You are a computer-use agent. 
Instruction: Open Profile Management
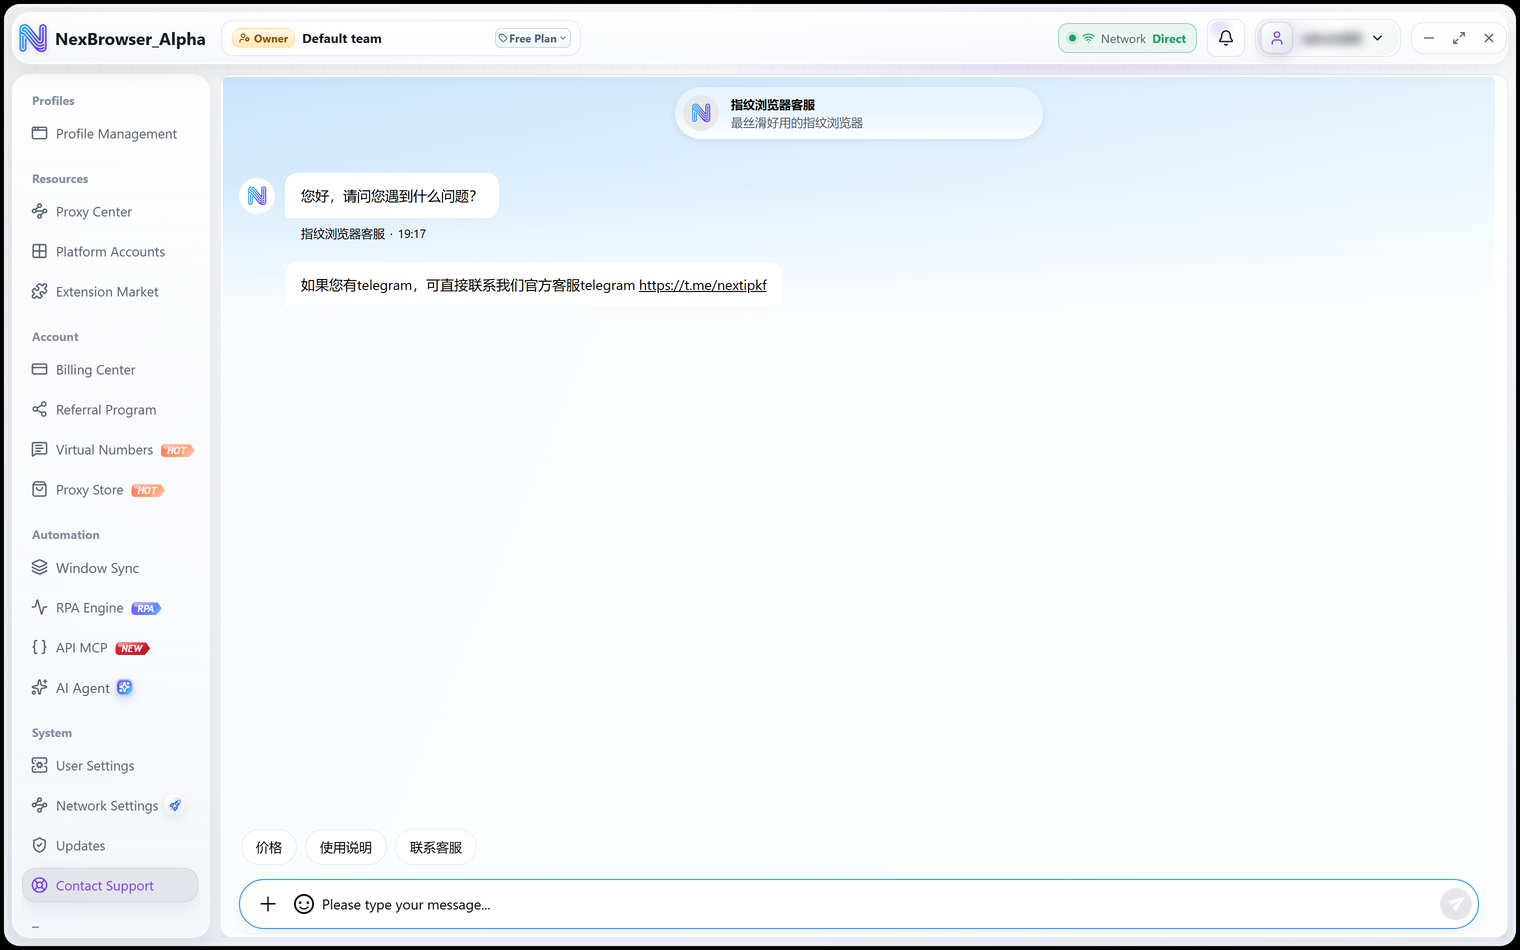click(110, 133)
